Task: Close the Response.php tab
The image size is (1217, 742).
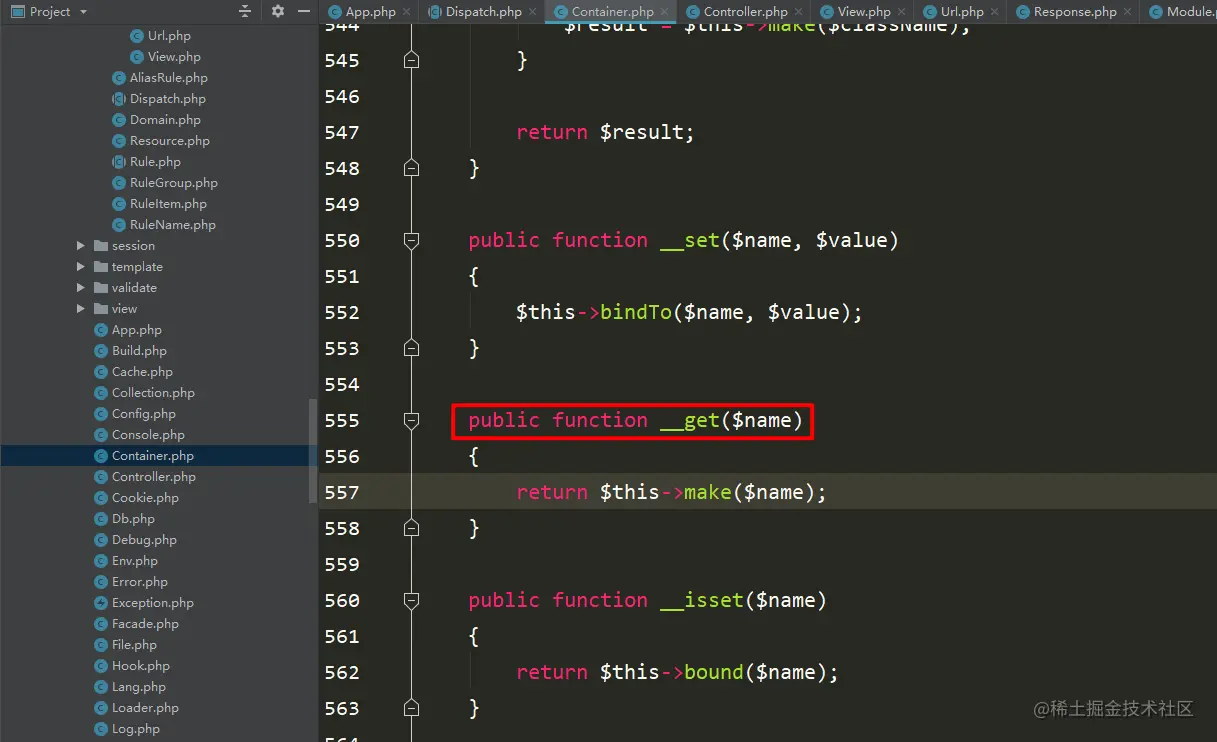Action: pos(1128,12)
